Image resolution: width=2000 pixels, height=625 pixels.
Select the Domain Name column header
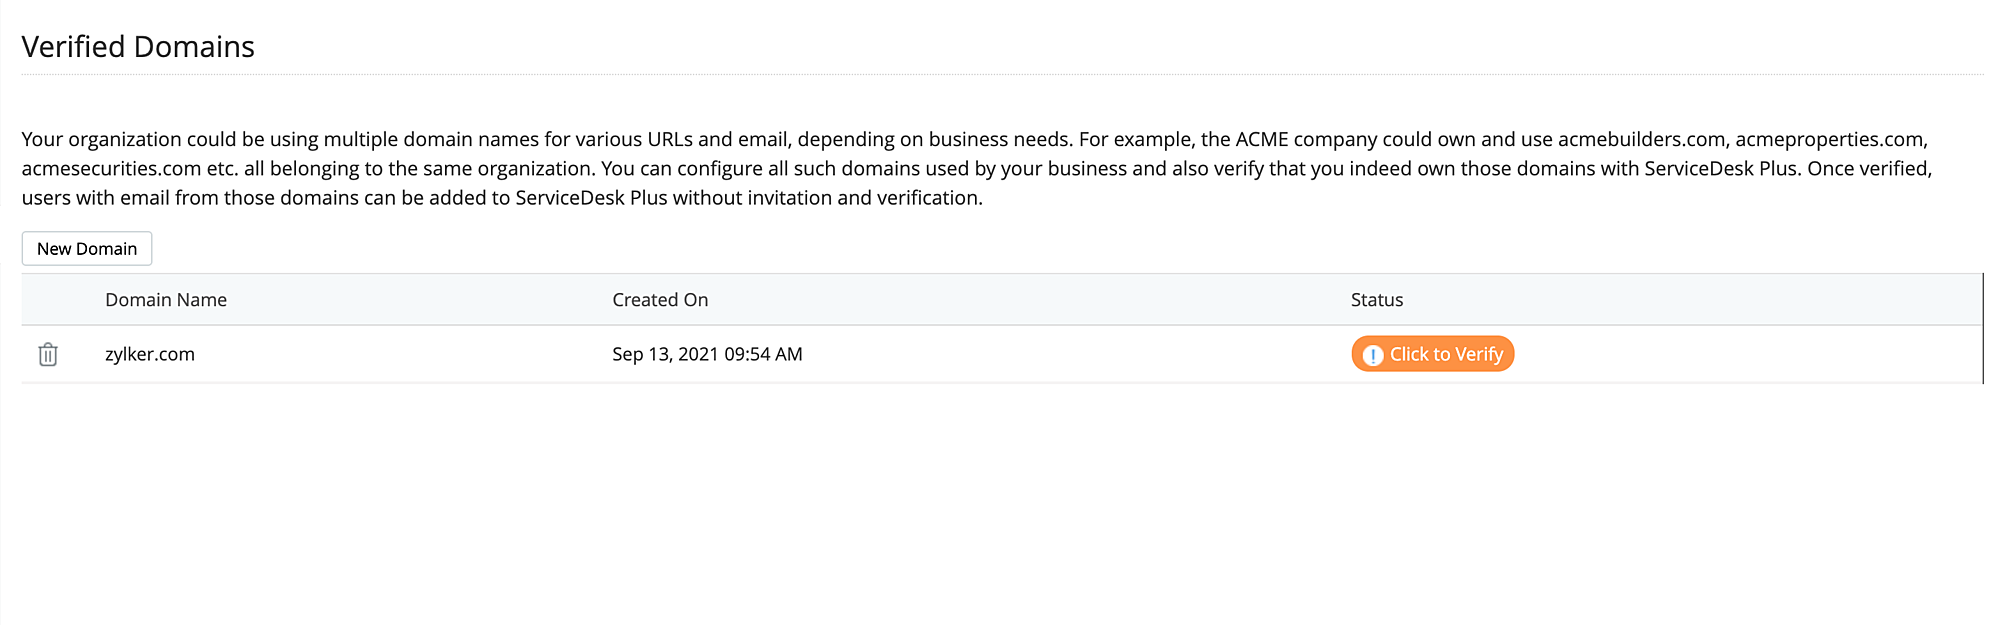[166, 300]
